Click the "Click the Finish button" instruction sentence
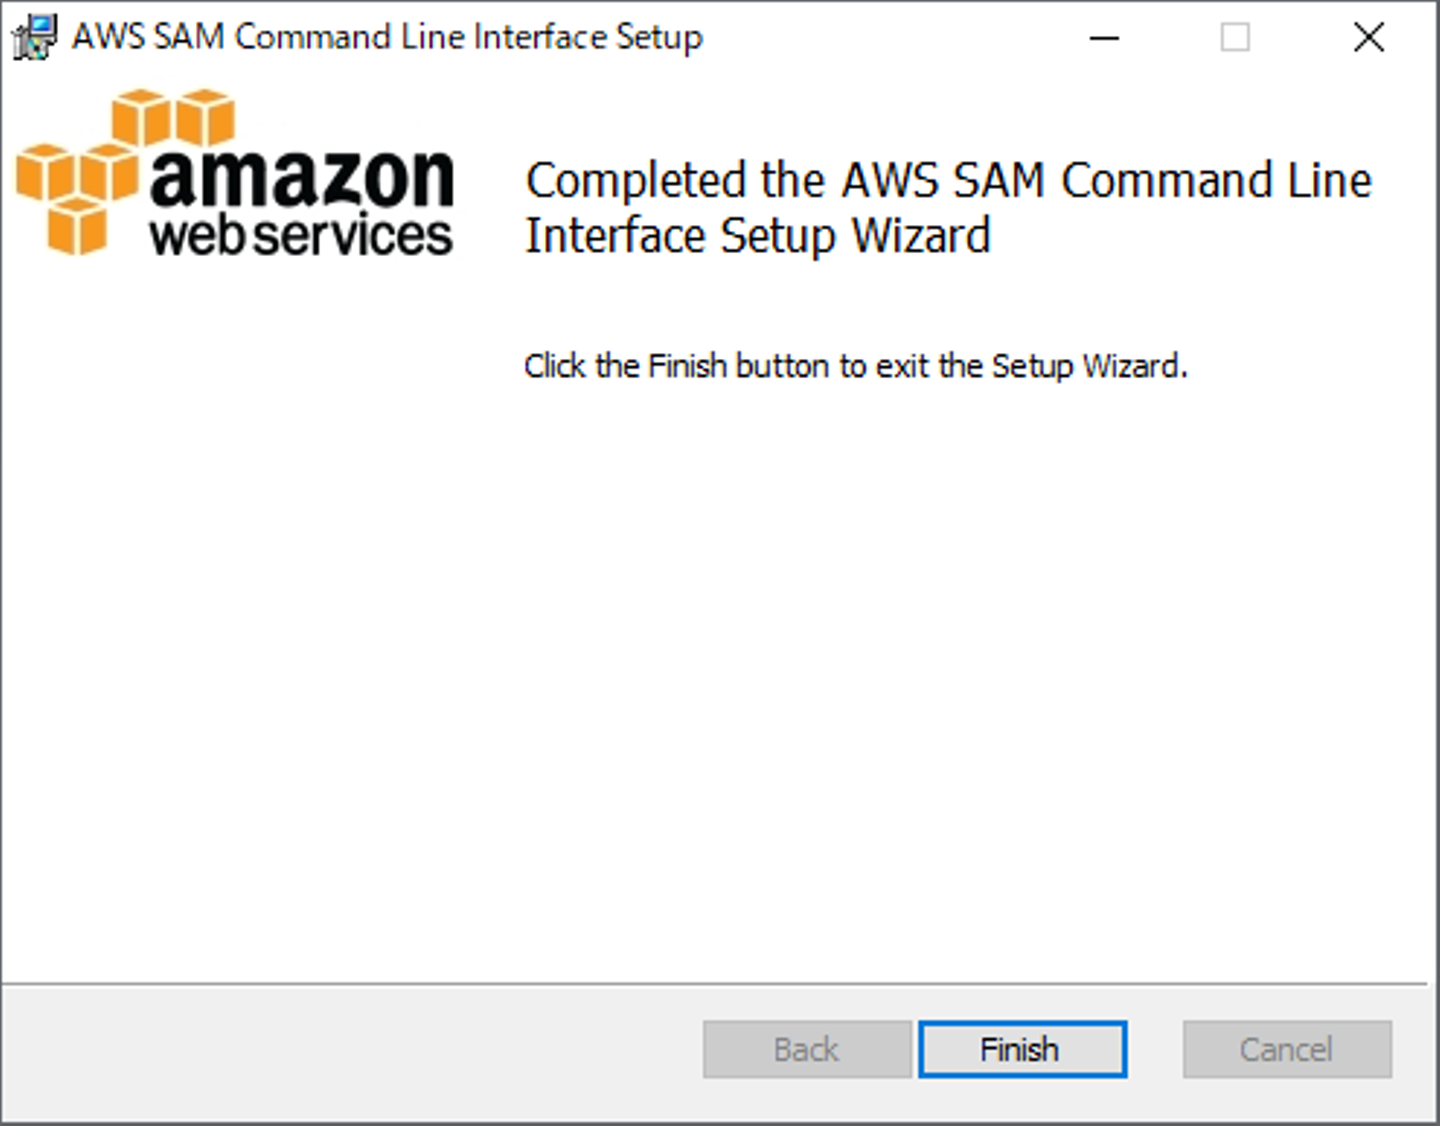 click(855, 366)
